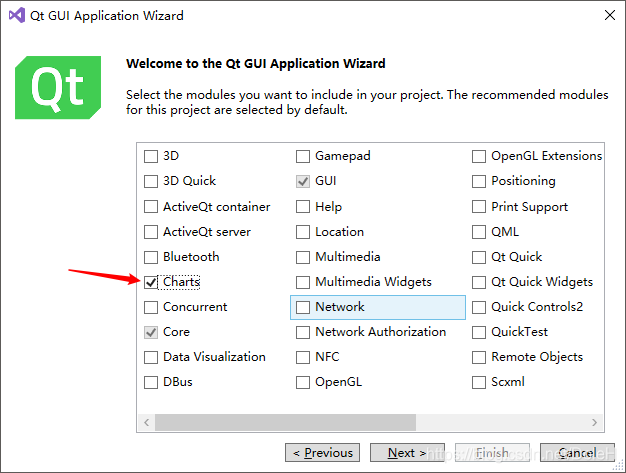Image resolution: width=626 pixels, height=473 pixels.
Task: Enable the Qt Quick module
Action: 479,257
